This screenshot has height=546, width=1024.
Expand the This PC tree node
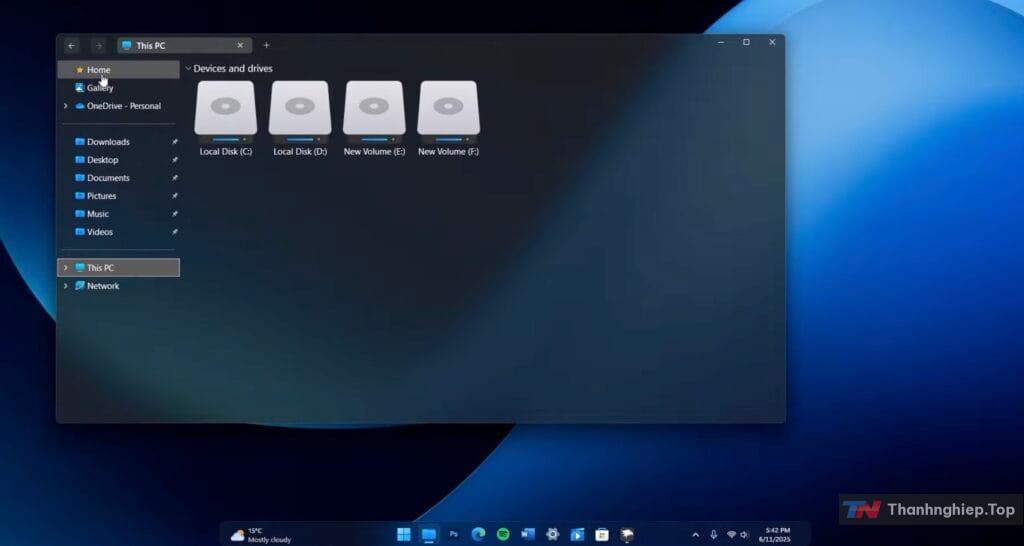click(x=65, y=268)
